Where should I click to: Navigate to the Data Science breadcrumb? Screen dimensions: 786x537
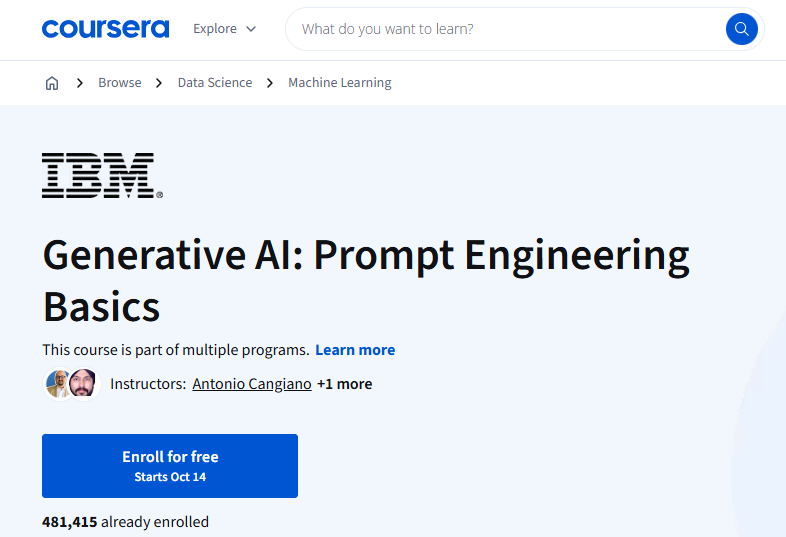(x=215, y=83)
